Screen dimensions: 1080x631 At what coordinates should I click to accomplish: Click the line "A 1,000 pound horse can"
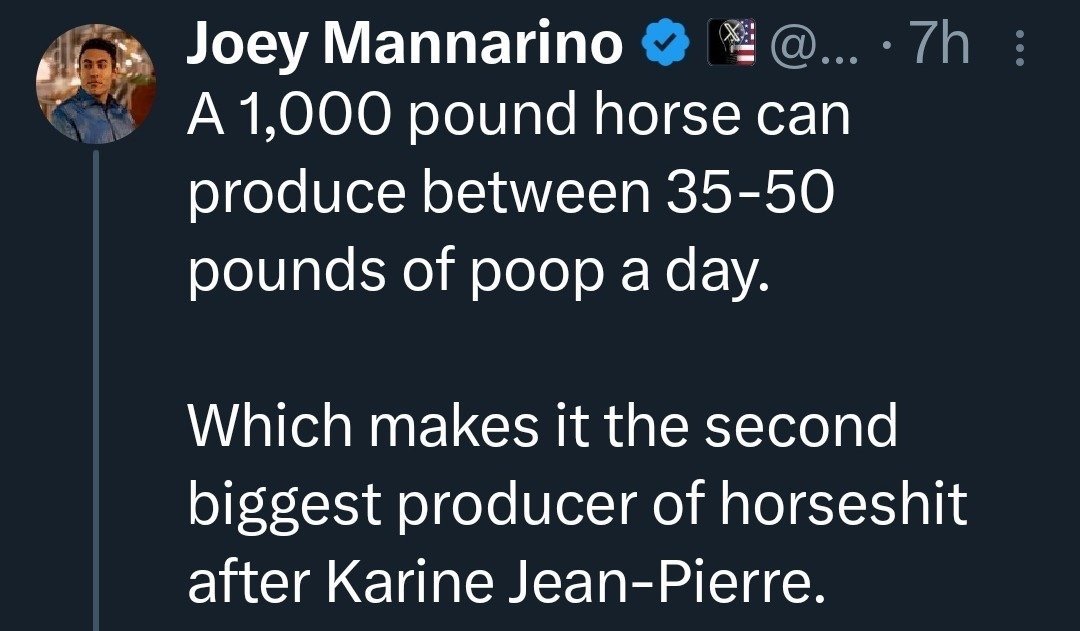tap(519, 115)
